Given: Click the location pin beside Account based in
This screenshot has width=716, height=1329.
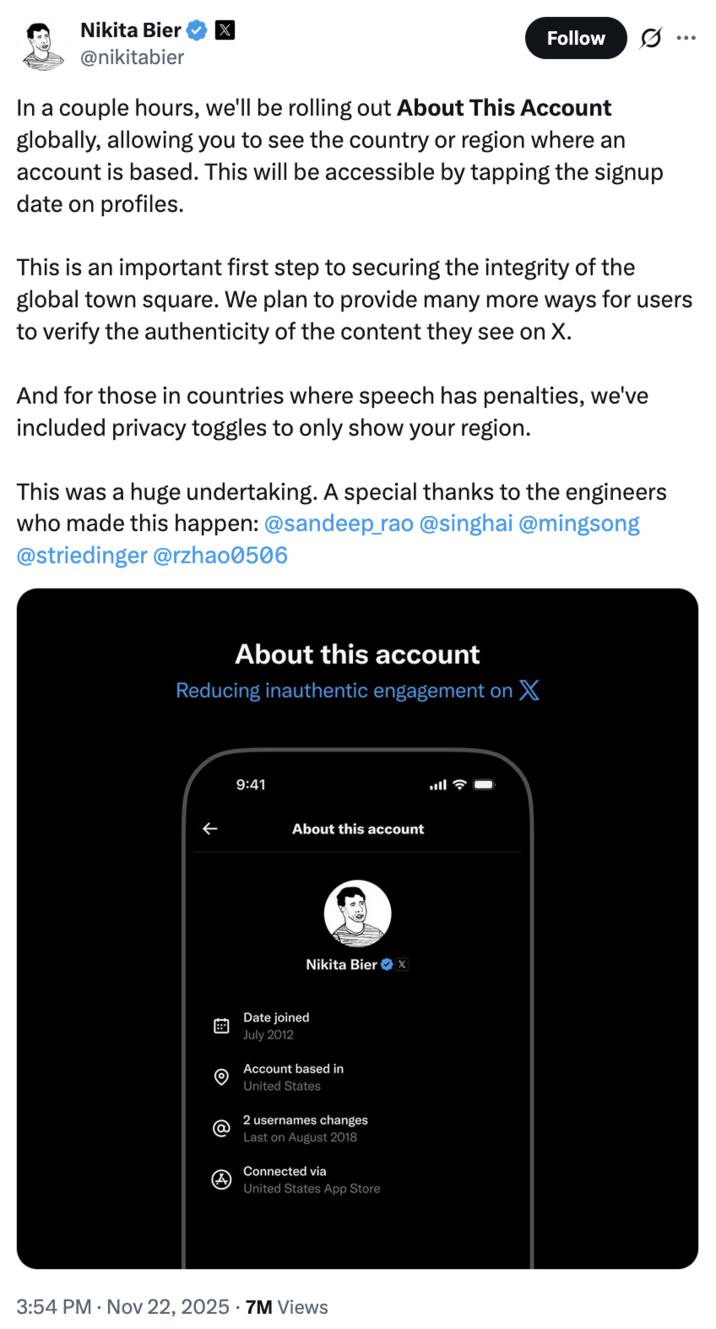Looking at the screenshot, I should click(221, 1076).
